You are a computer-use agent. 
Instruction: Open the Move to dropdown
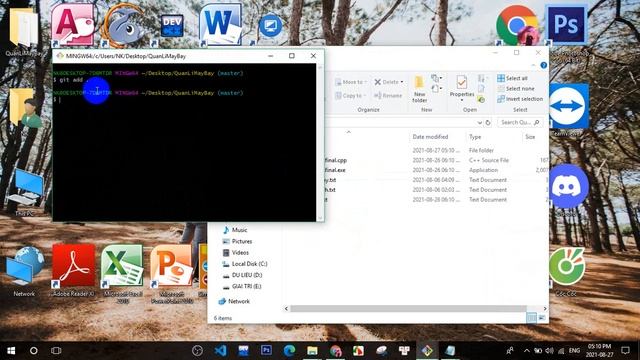[x=351, y=82]
